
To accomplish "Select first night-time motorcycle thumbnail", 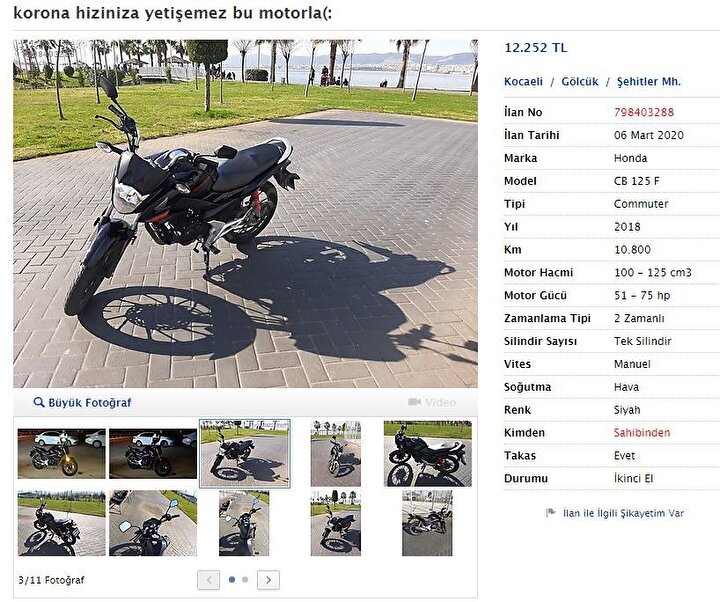I will click(62, 454).
